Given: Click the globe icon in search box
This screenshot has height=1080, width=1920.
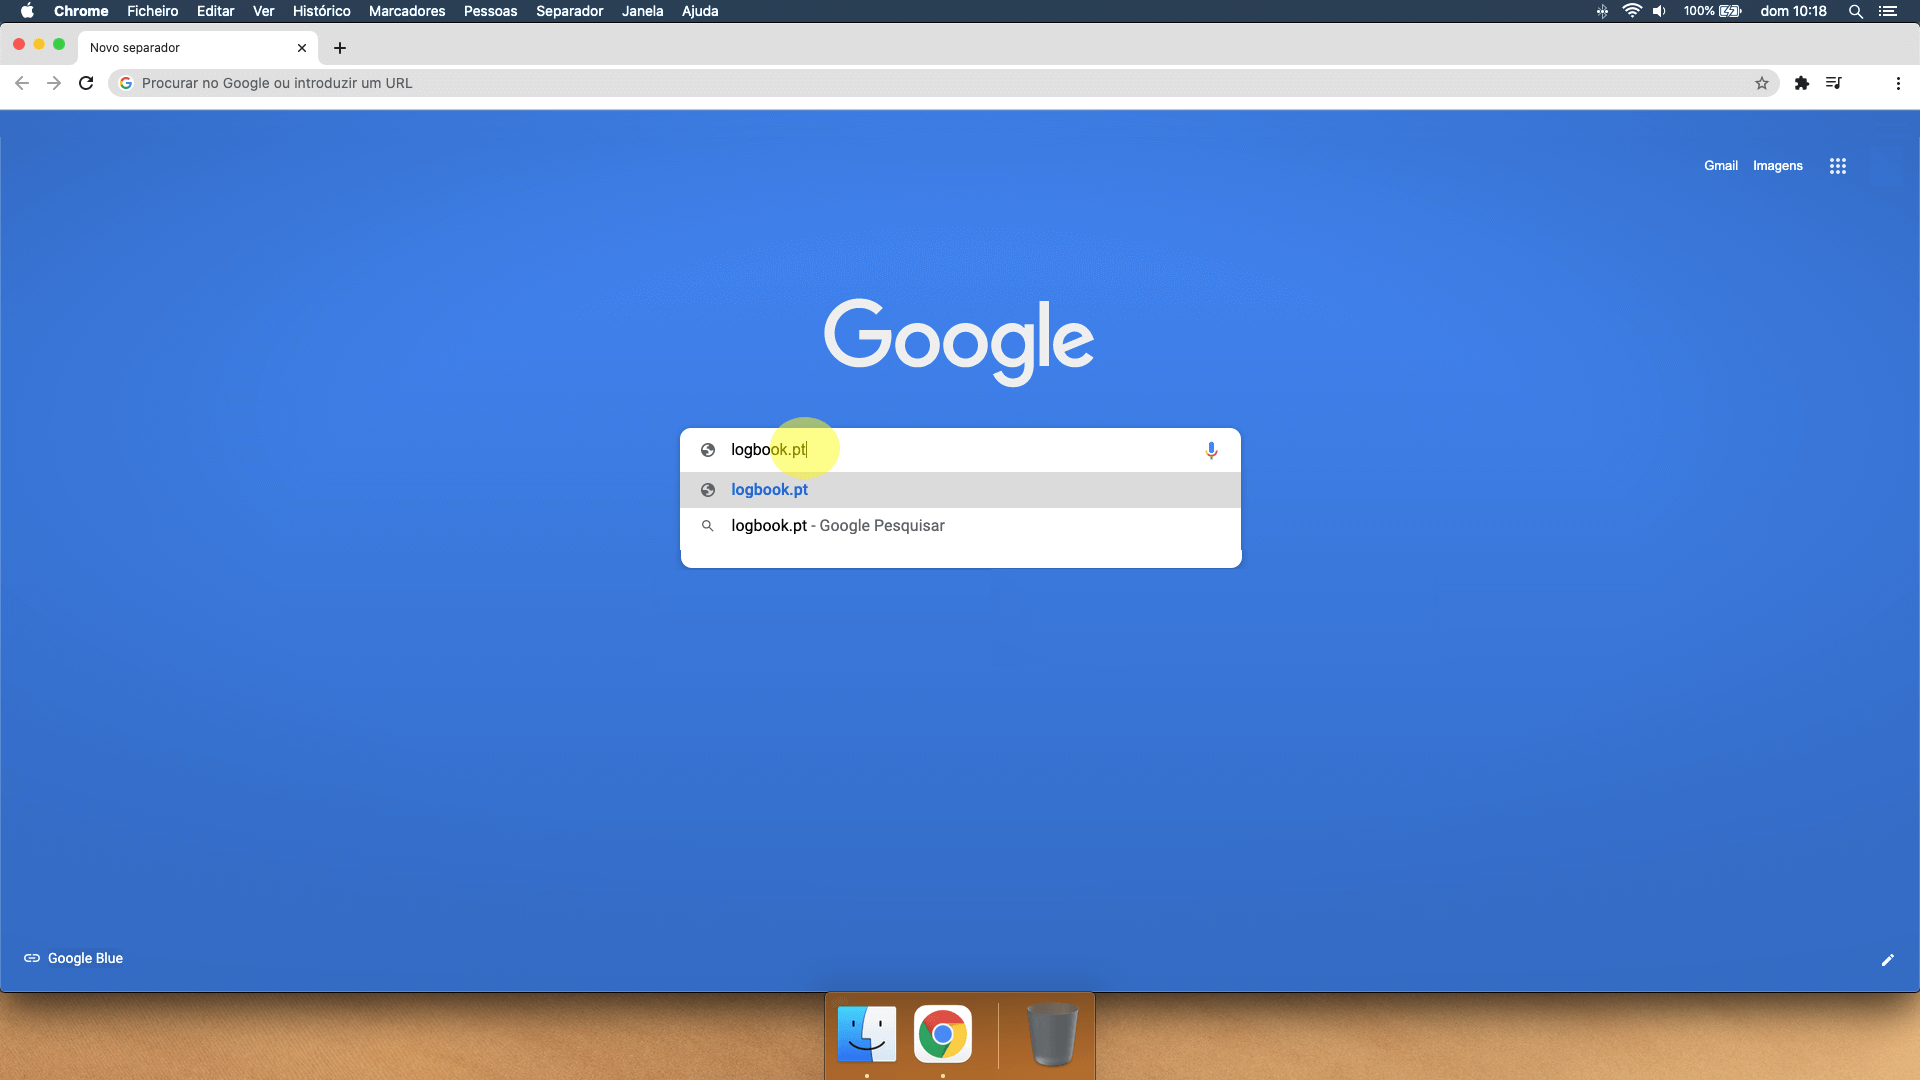Looking at the screenshot, I should 708,450.
